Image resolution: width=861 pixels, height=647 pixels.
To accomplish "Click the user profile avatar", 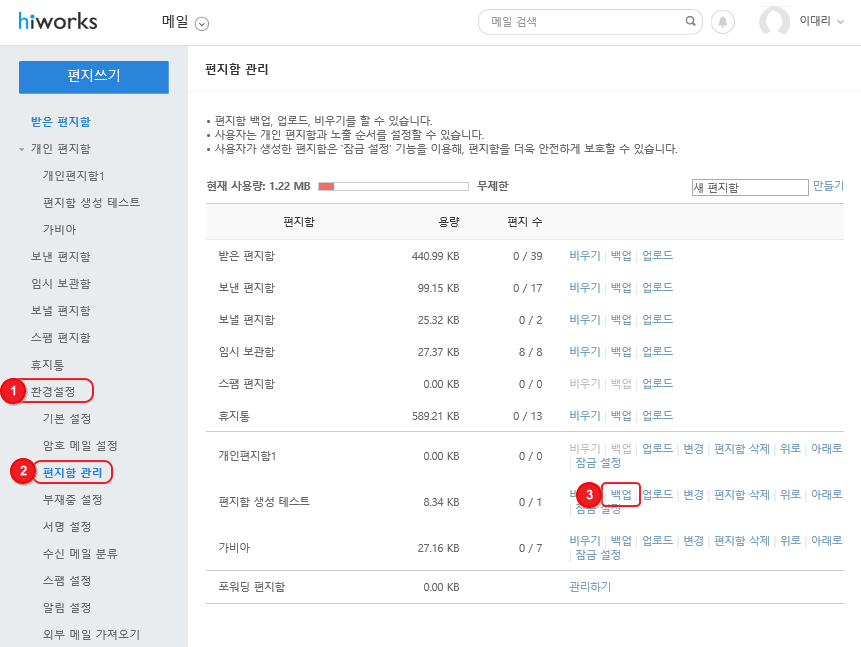I will click(775, 22).
